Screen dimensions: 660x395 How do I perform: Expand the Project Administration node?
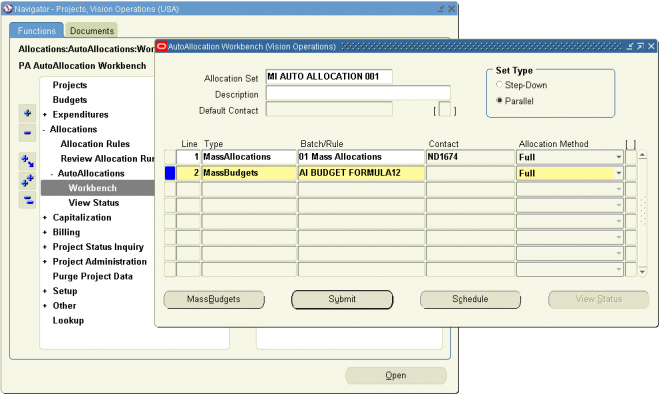click(45, 262)
